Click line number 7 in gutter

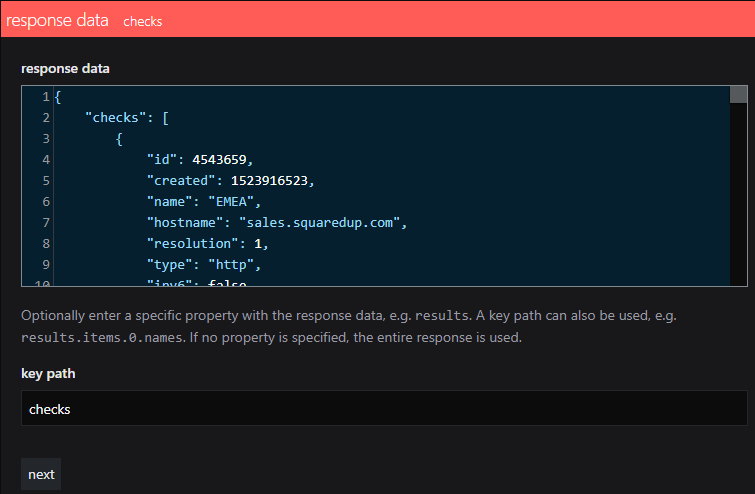[46, 222]
